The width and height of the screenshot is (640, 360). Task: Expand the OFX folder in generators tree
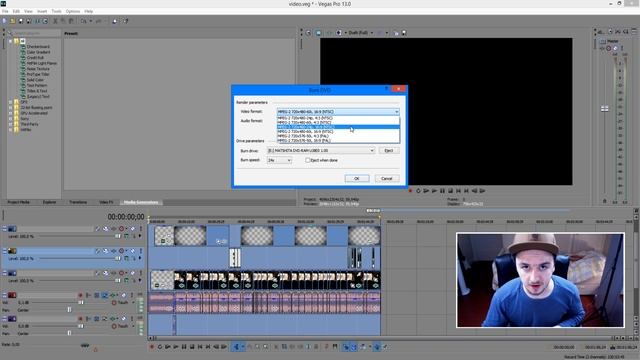pyautogui.click(x=11, y=102)
